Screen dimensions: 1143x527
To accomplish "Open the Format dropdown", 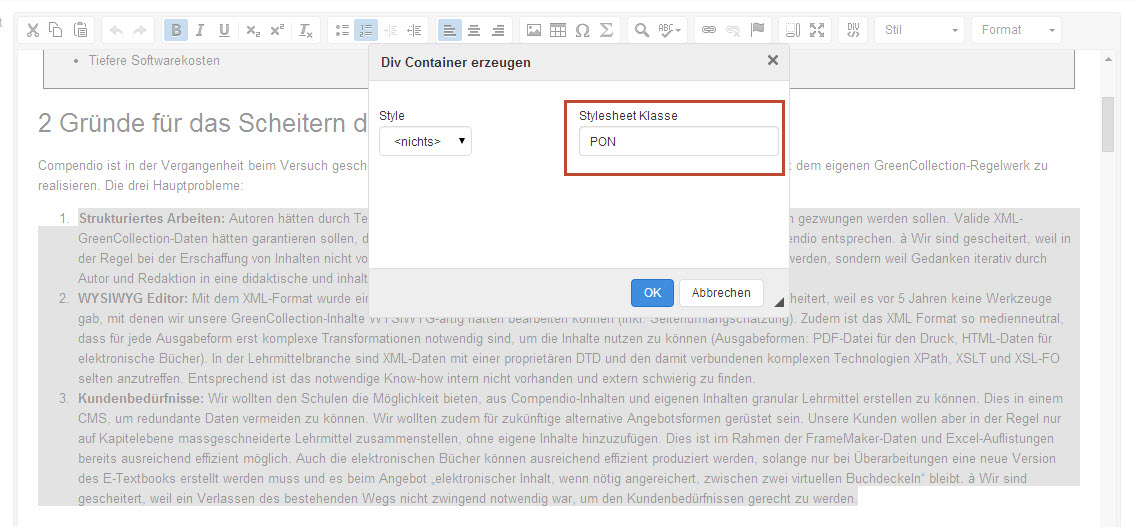I will (x=1016, y=30).
